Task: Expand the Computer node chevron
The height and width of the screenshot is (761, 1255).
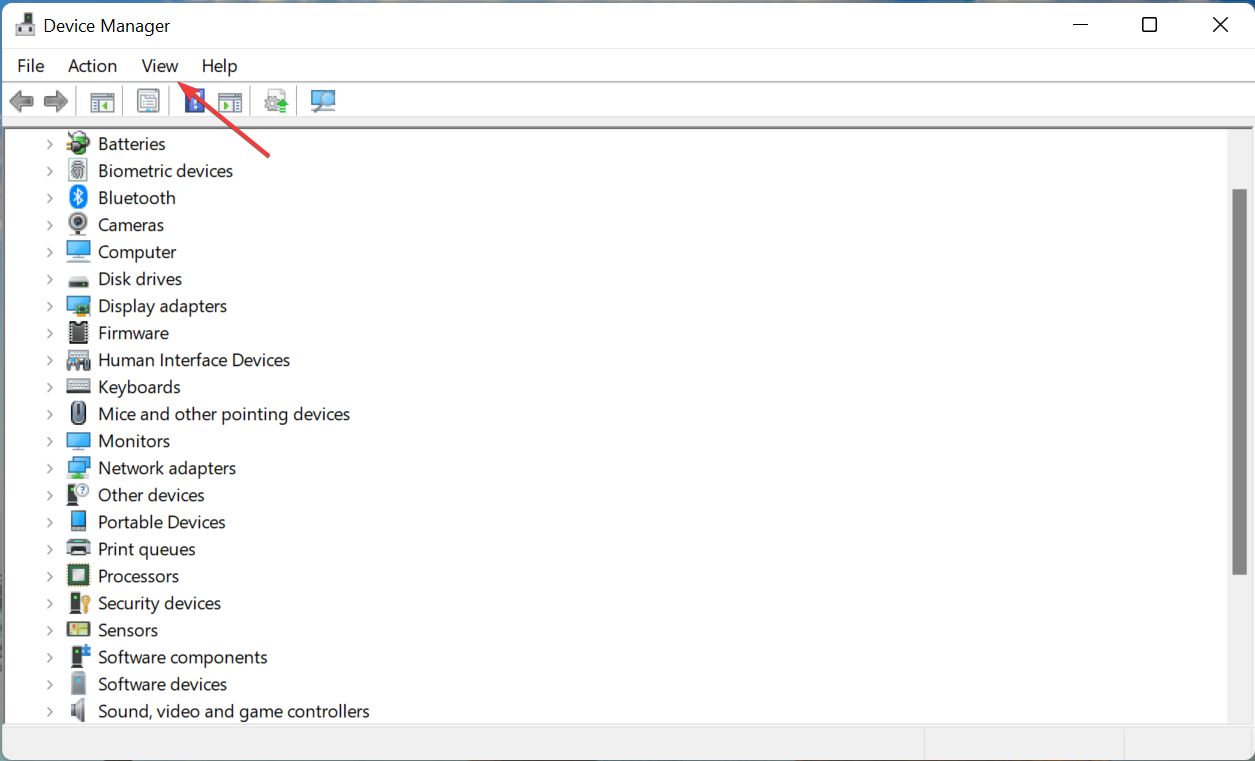Action: (49, 252)
